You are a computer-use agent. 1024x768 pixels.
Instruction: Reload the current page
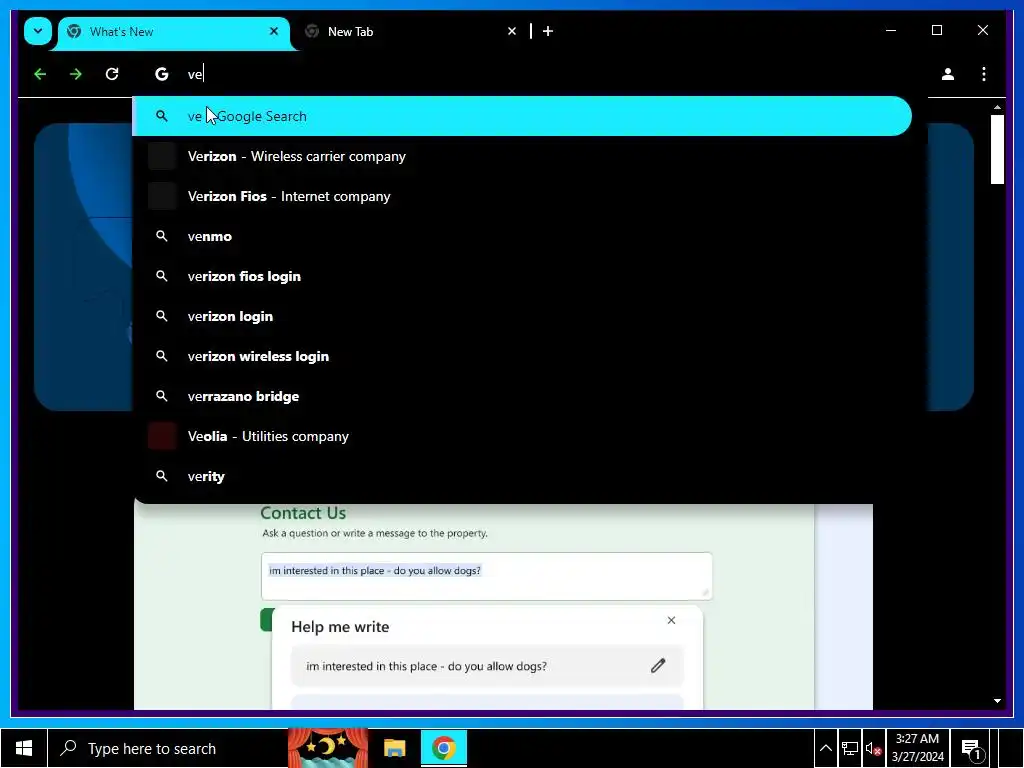[112, 74]
